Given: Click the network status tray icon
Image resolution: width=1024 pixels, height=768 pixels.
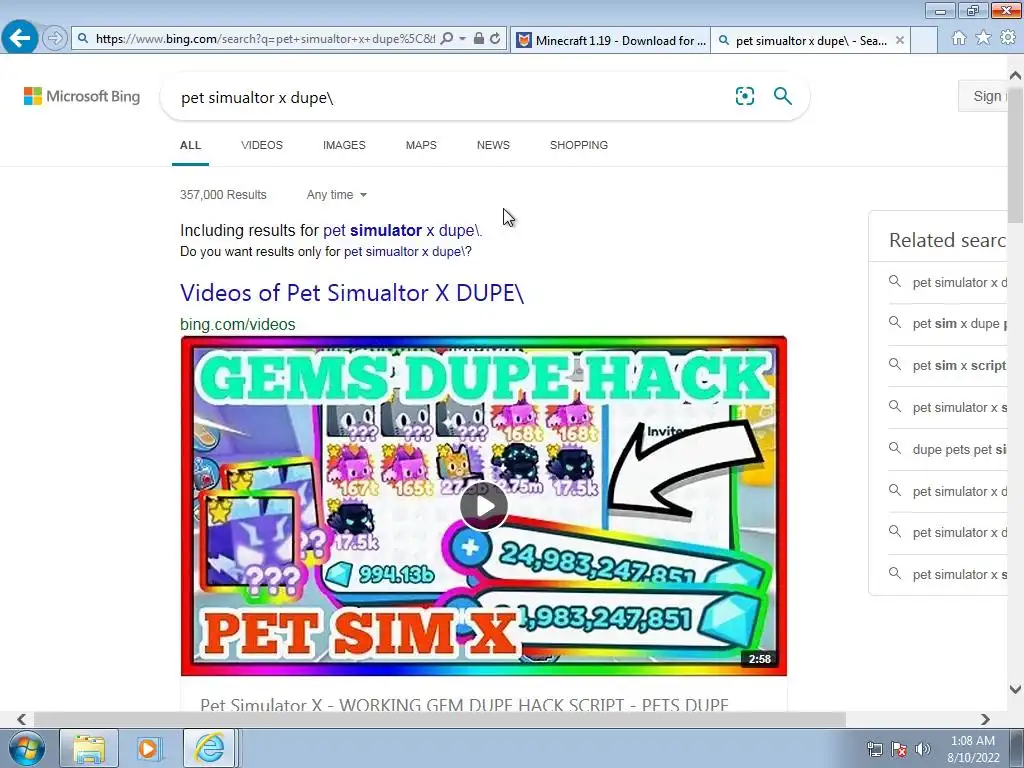Looking at the screenshot, I should coord(874,749).
